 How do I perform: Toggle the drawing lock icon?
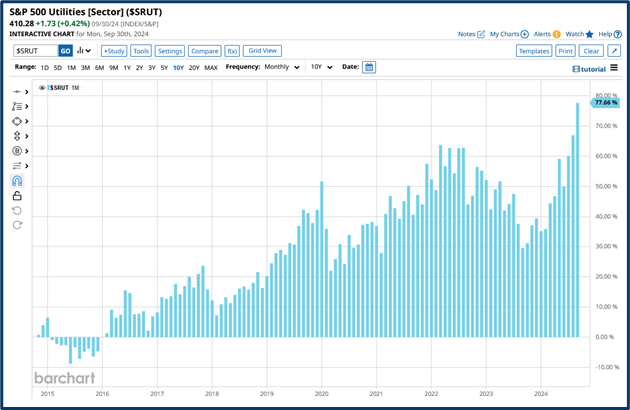(17, 196)
